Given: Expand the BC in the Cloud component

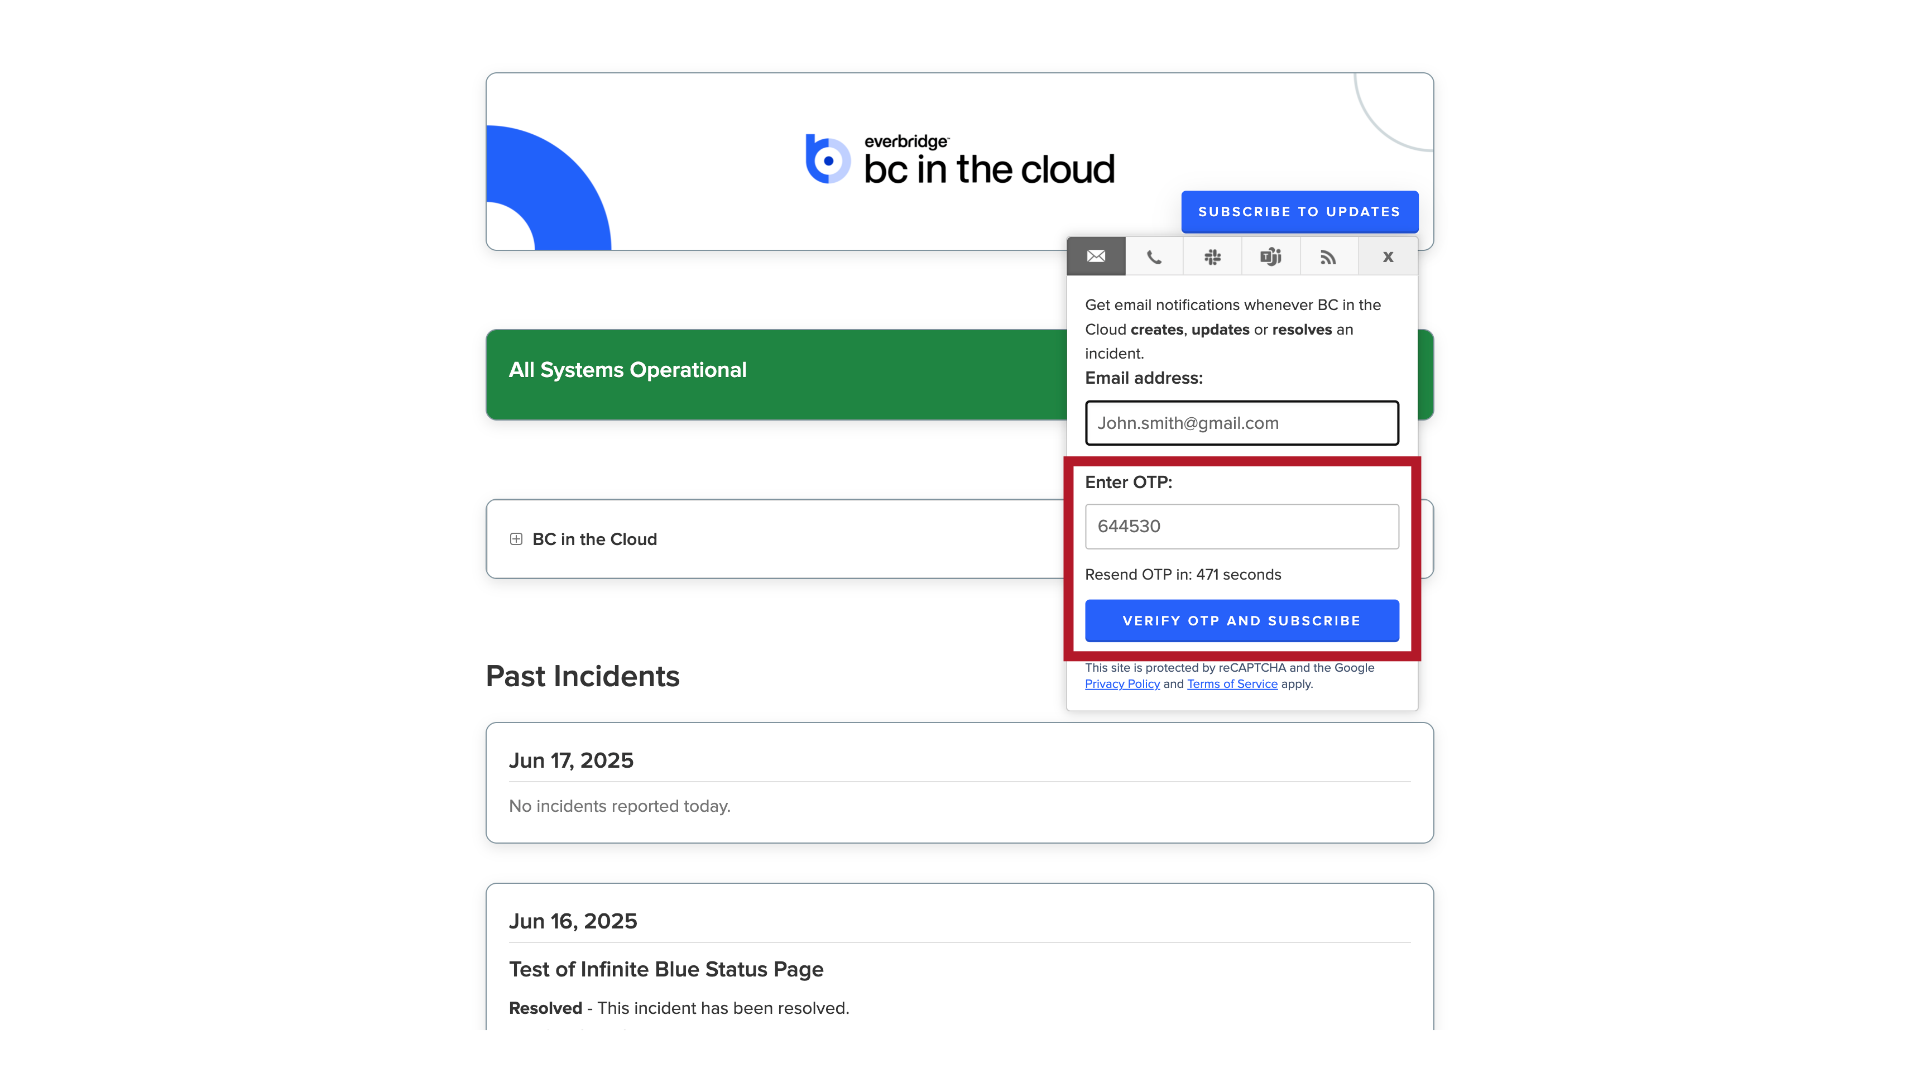Looking at the screenshot, I should 516,539.
